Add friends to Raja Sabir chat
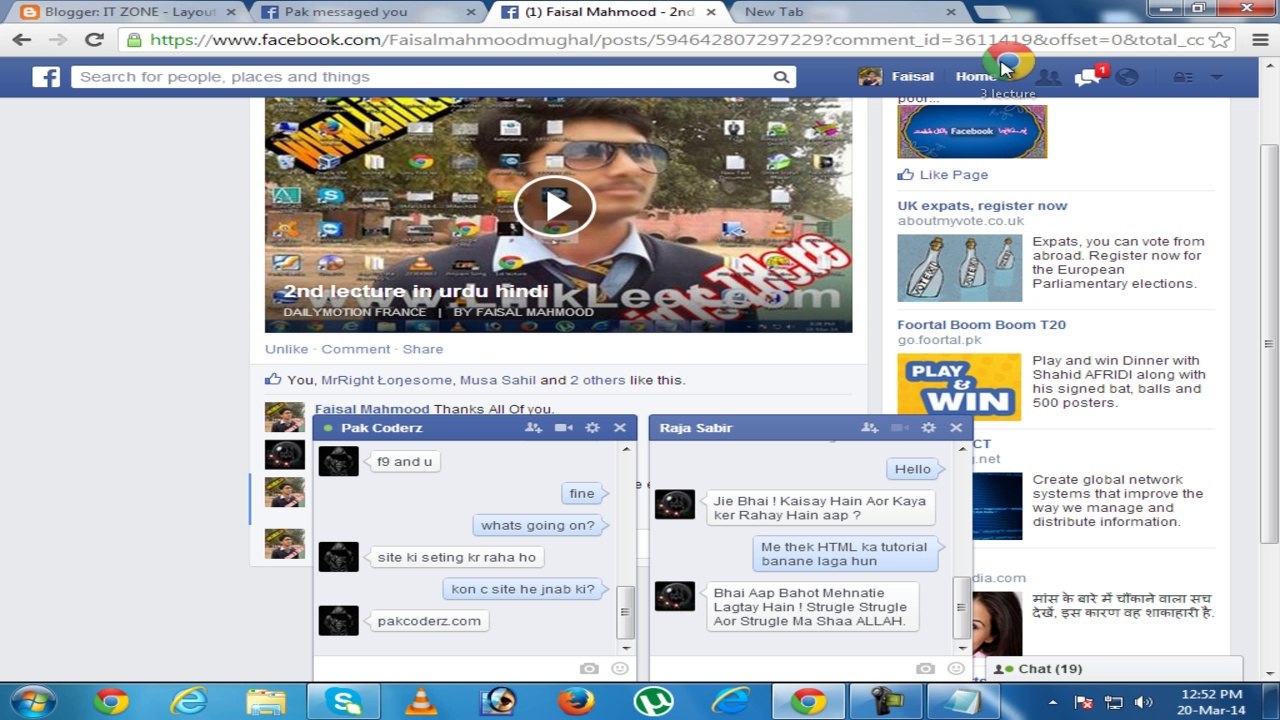The height and width of the screenshot is (720, 1280). [x=869, y=427]
